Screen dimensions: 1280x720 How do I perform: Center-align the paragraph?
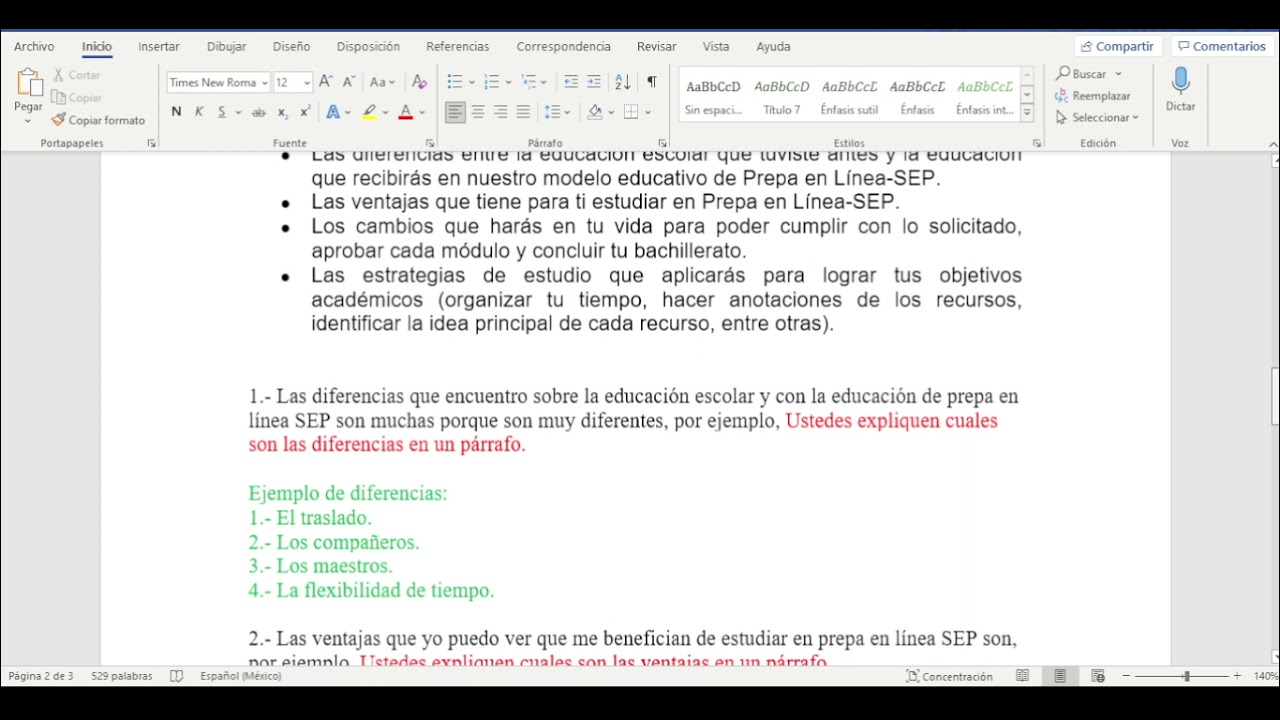click(x=478, y=112)
